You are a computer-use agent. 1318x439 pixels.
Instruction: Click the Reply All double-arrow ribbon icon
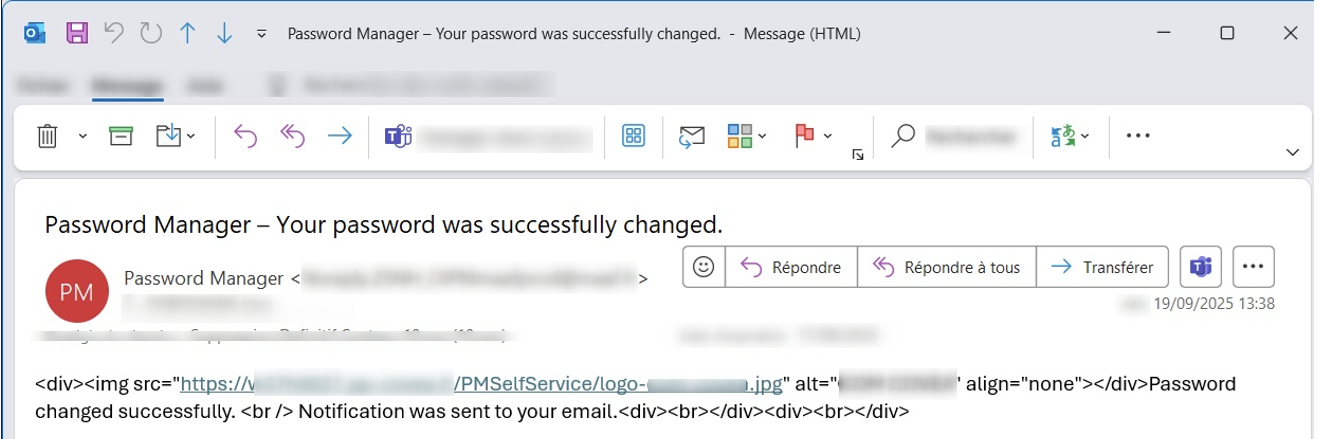(292, 136)
